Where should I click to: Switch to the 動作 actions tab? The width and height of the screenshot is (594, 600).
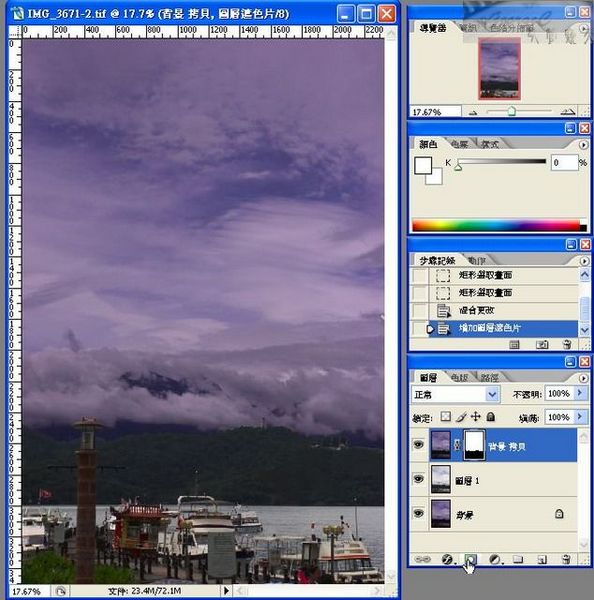coord(477,261)
